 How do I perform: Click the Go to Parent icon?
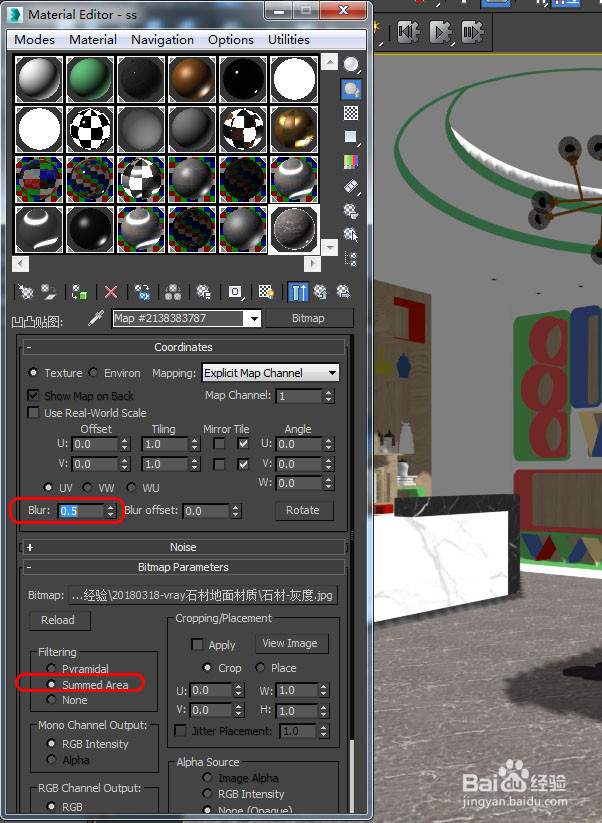320,292
